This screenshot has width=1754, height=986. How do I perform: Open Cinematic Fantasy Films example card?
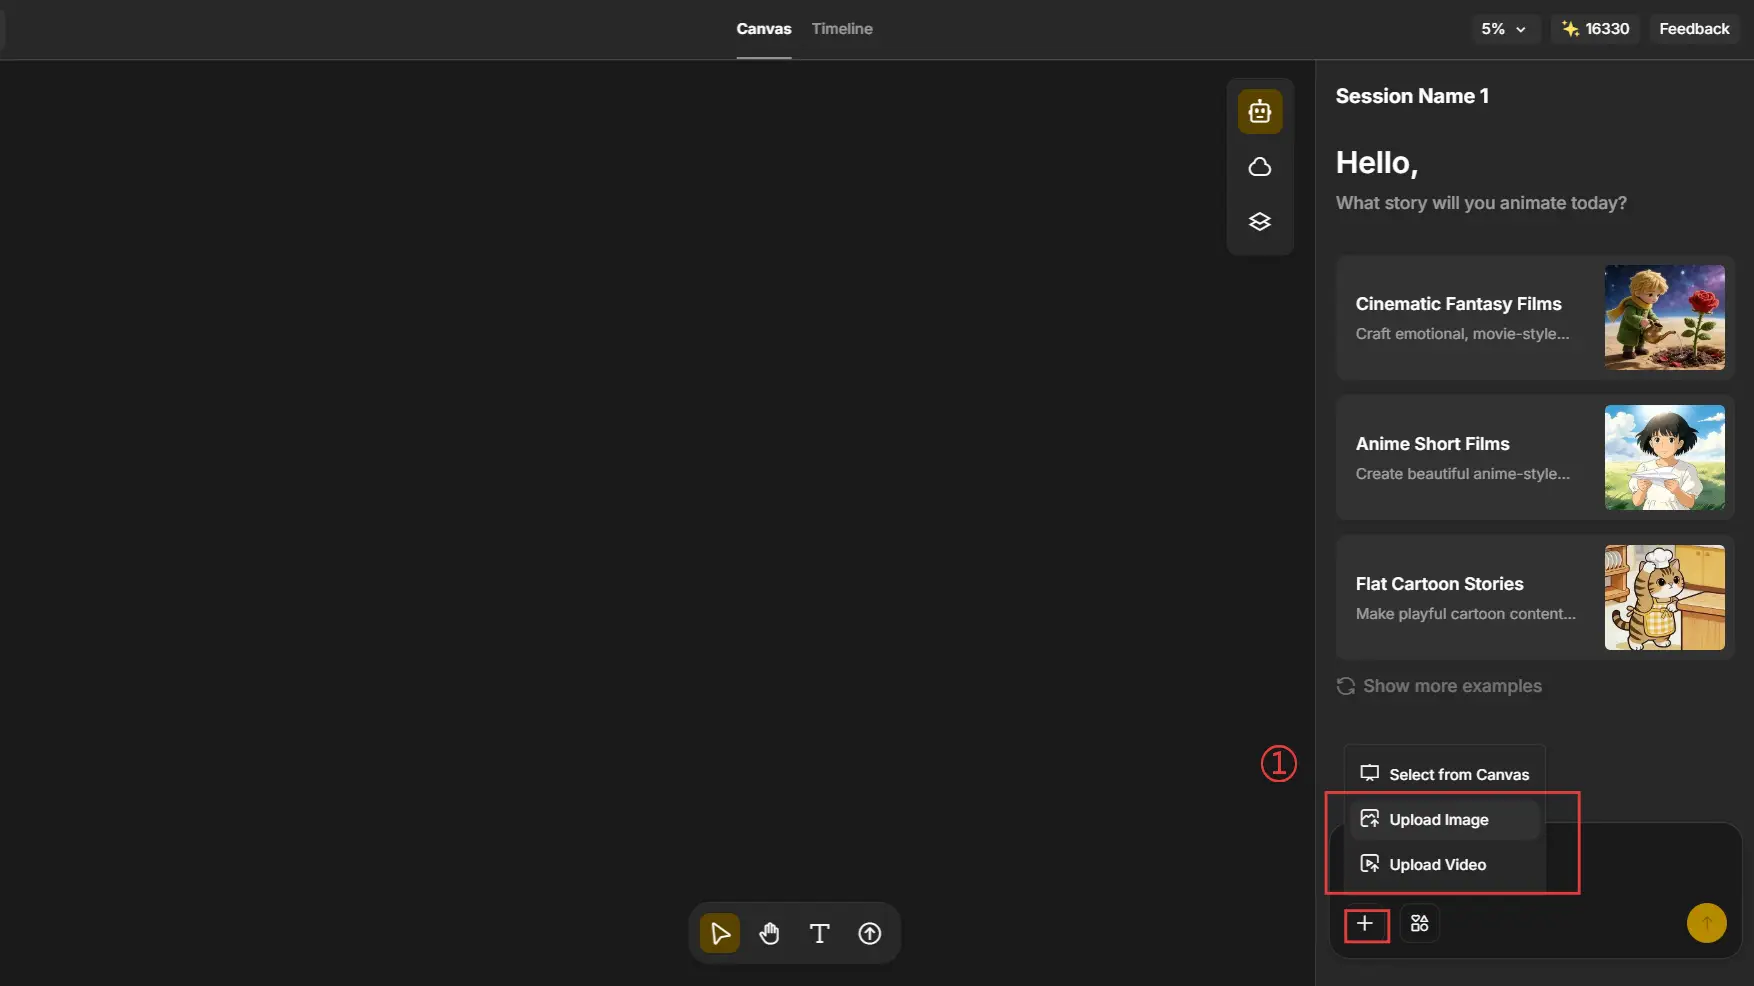click(1535, 317)
